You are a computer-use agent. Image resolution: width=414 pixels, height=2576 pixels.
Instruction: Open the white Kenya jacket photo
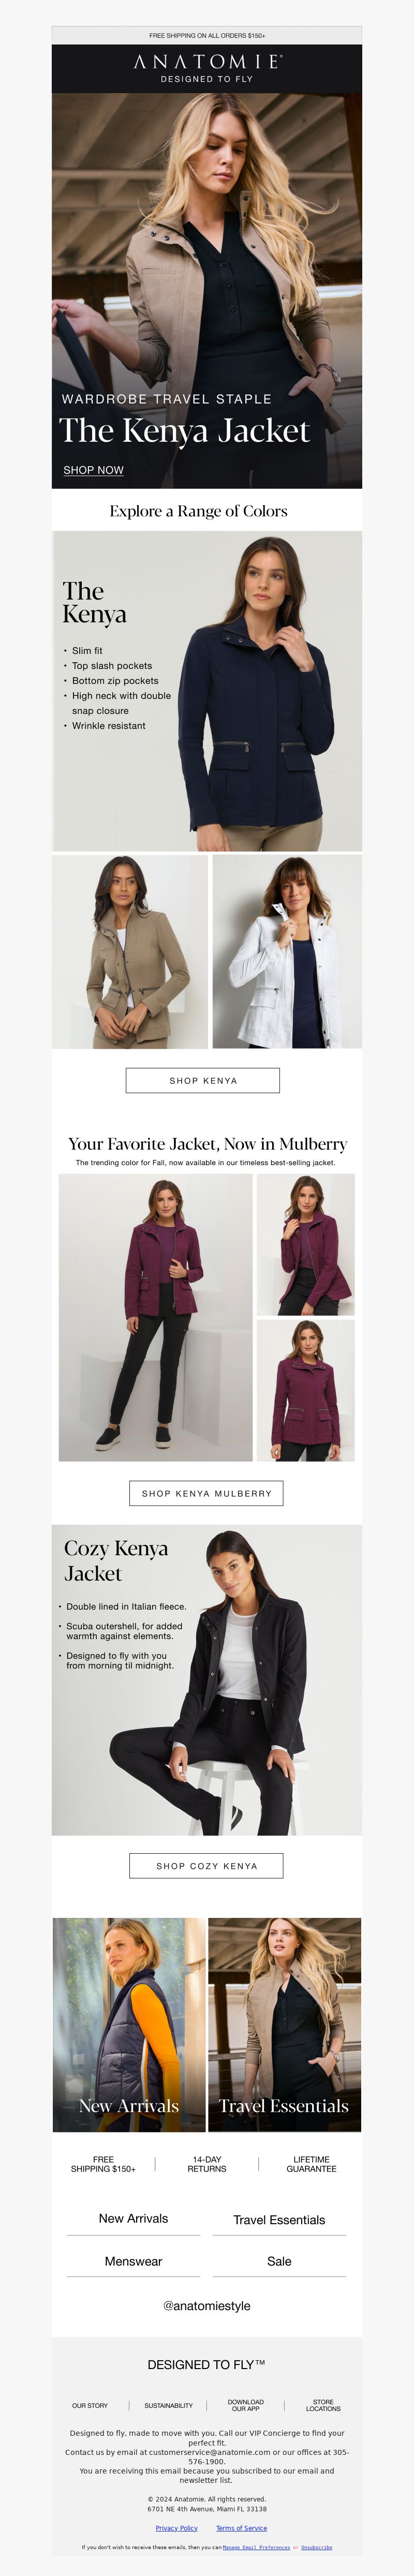tap(287, 951)
